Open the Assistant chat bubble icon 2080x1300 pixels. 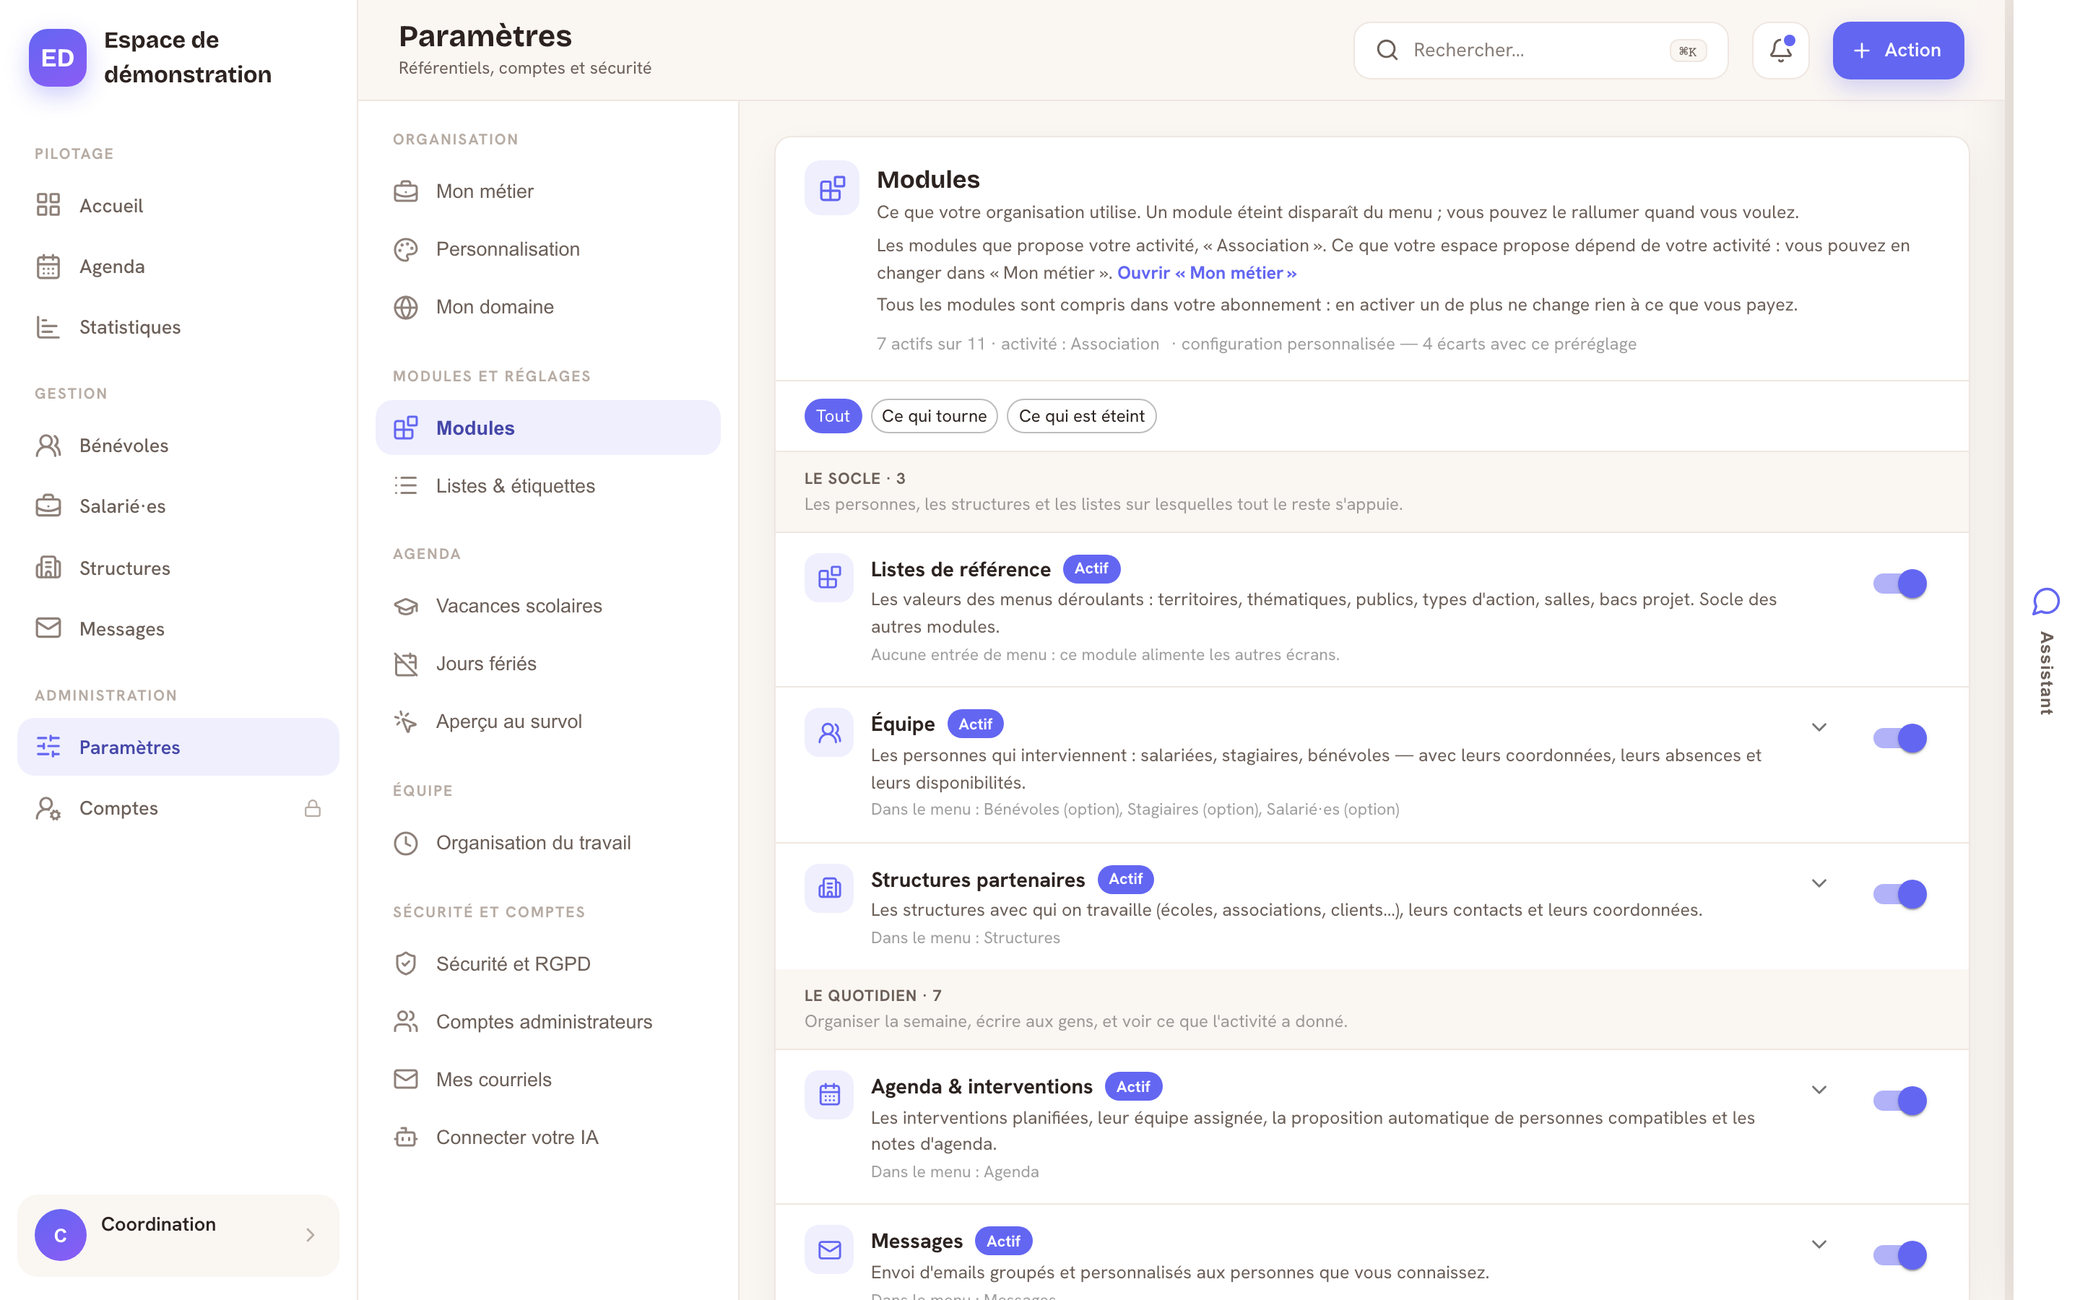[2045, 601]
